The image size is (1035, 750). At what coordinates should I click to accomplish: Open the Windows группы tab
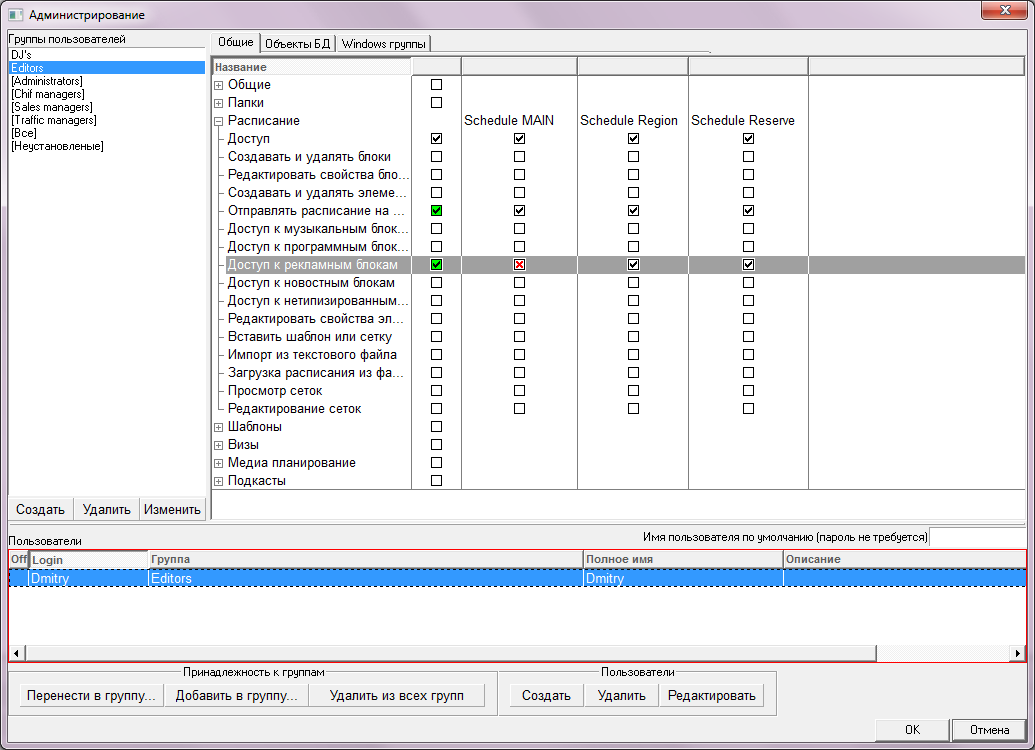point(384,44)
